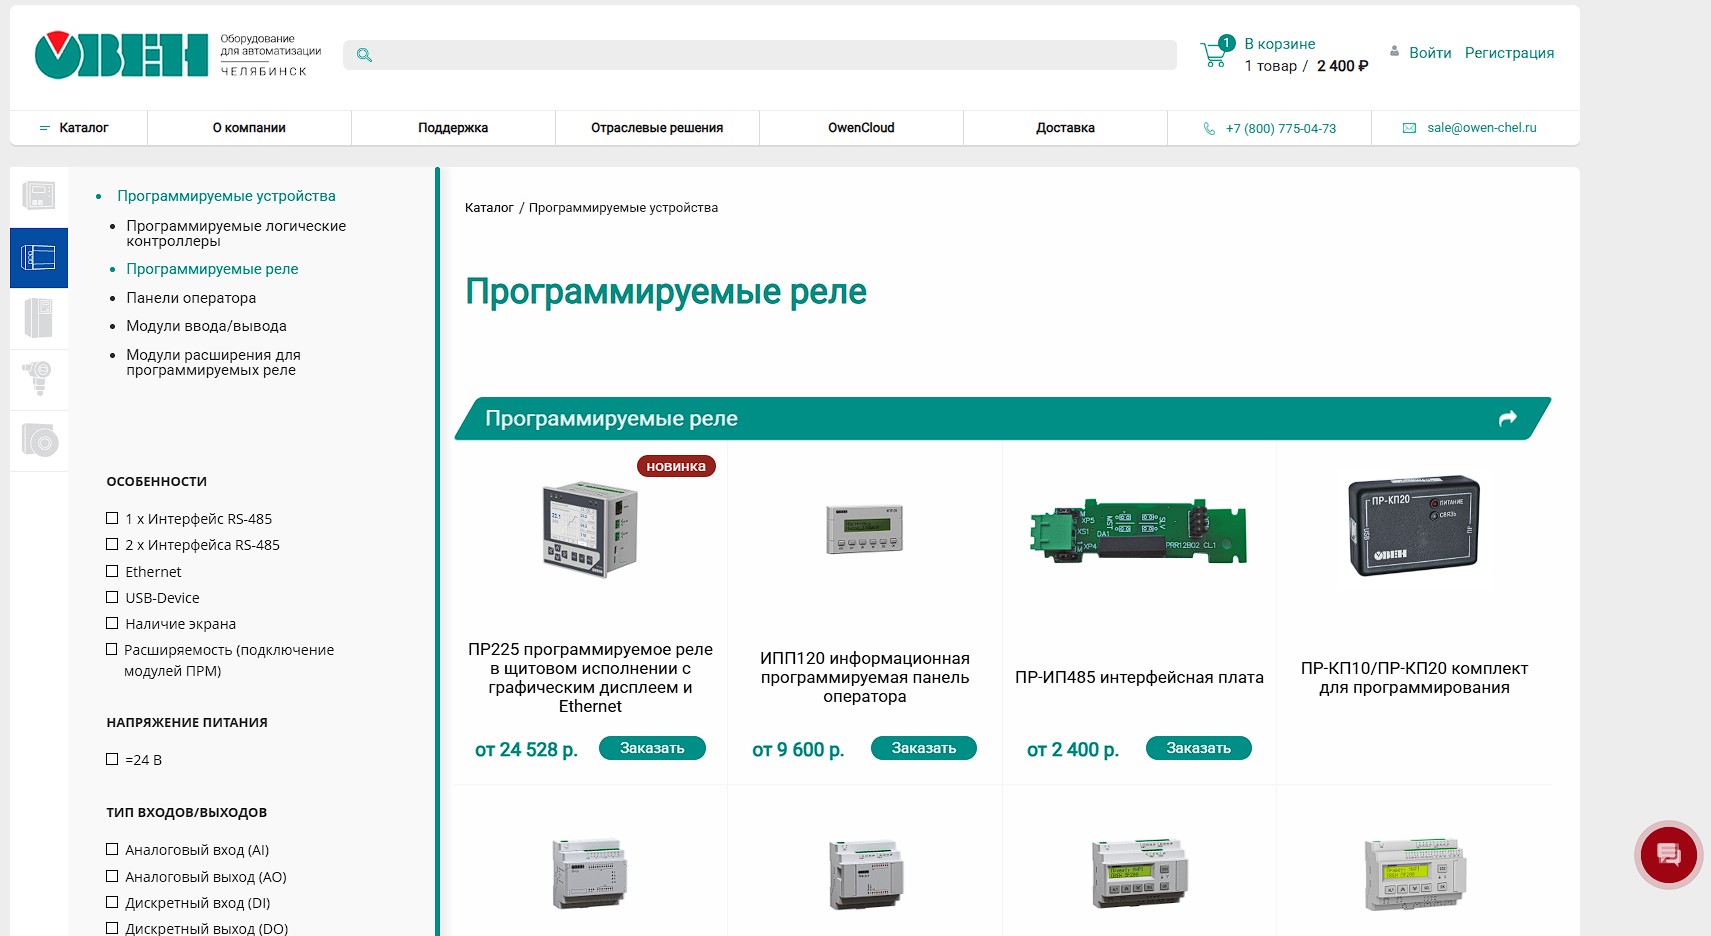Open the OwenCloud menu item
This screenshot has width=1711, height=936.
click(x=861, y=128)
